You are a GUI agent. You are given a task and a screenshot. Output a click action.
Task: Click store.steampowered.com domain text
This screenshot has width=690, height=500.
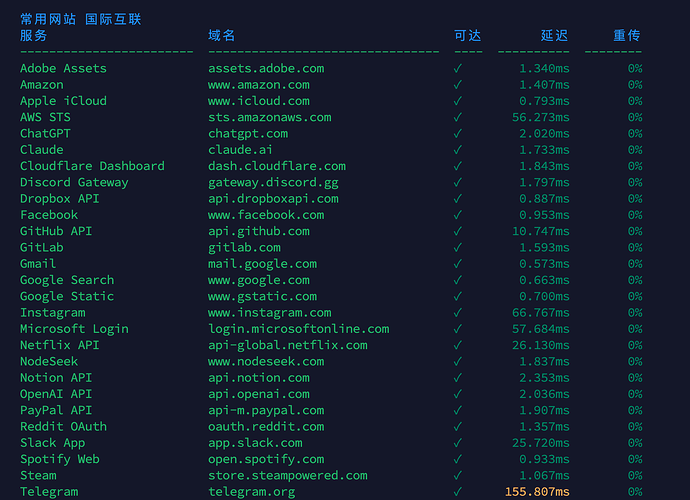tap(288, 476)
